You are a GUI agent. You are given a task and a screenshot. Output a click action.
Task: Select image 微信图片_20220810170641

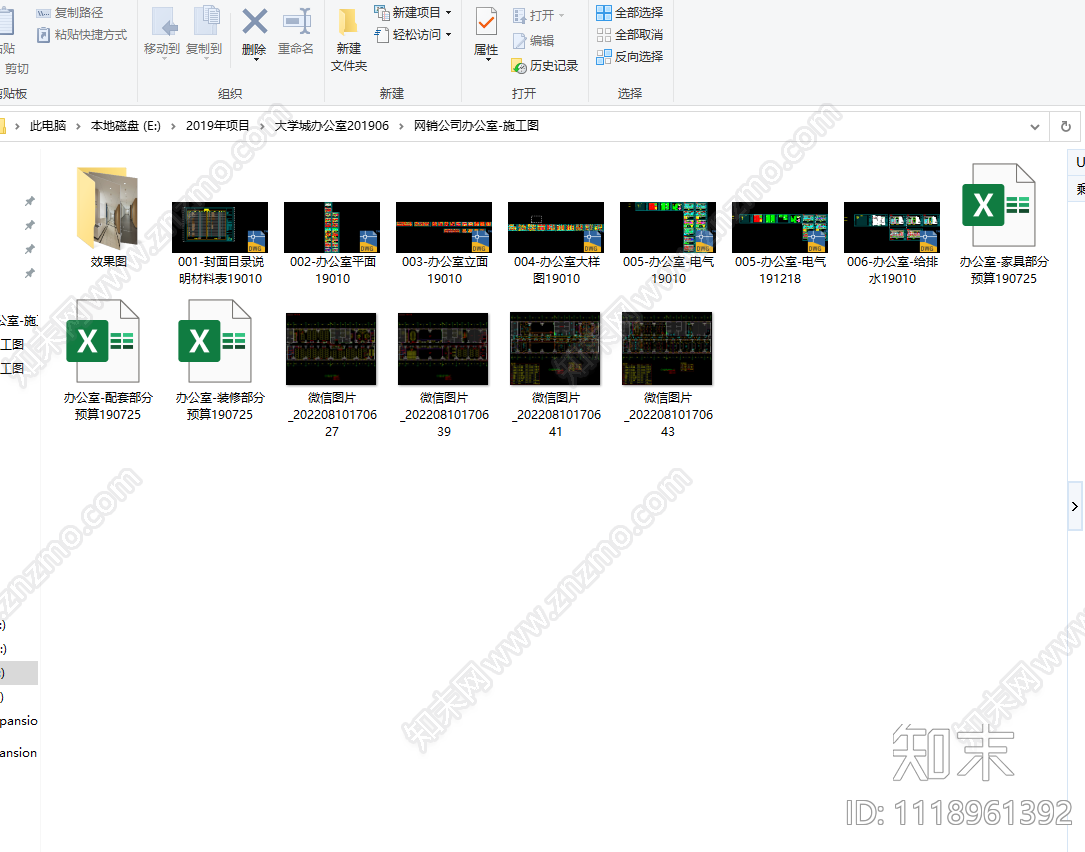tap(556, 374)
